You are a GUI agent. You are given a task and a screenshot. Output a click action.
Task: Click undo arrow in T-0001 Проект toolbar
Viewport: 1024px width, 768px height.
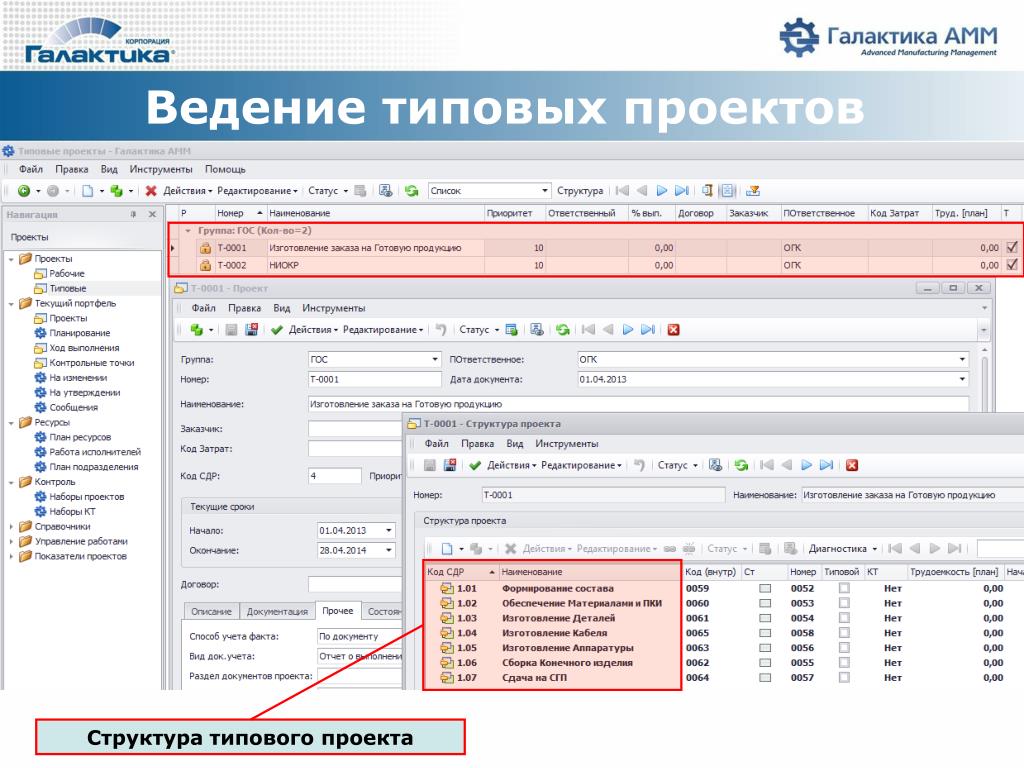(x=441, y=330)
